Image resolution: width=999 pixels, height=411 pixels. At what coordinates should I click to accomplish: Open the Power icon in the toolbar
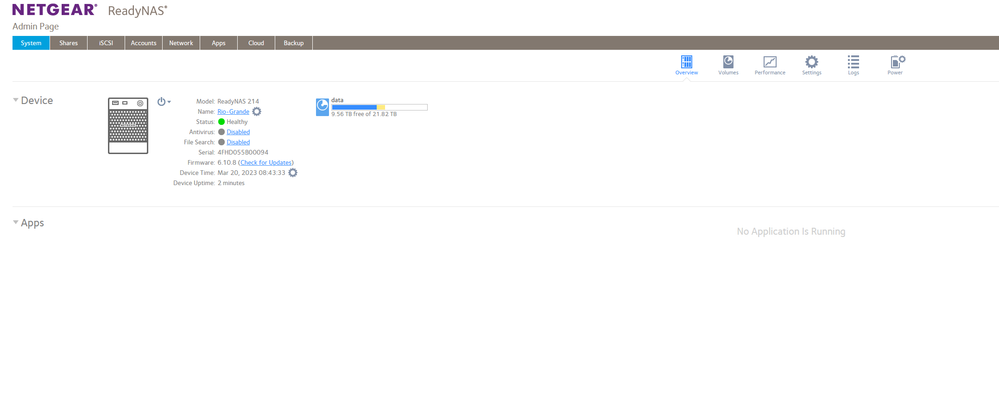coord(897,62)
